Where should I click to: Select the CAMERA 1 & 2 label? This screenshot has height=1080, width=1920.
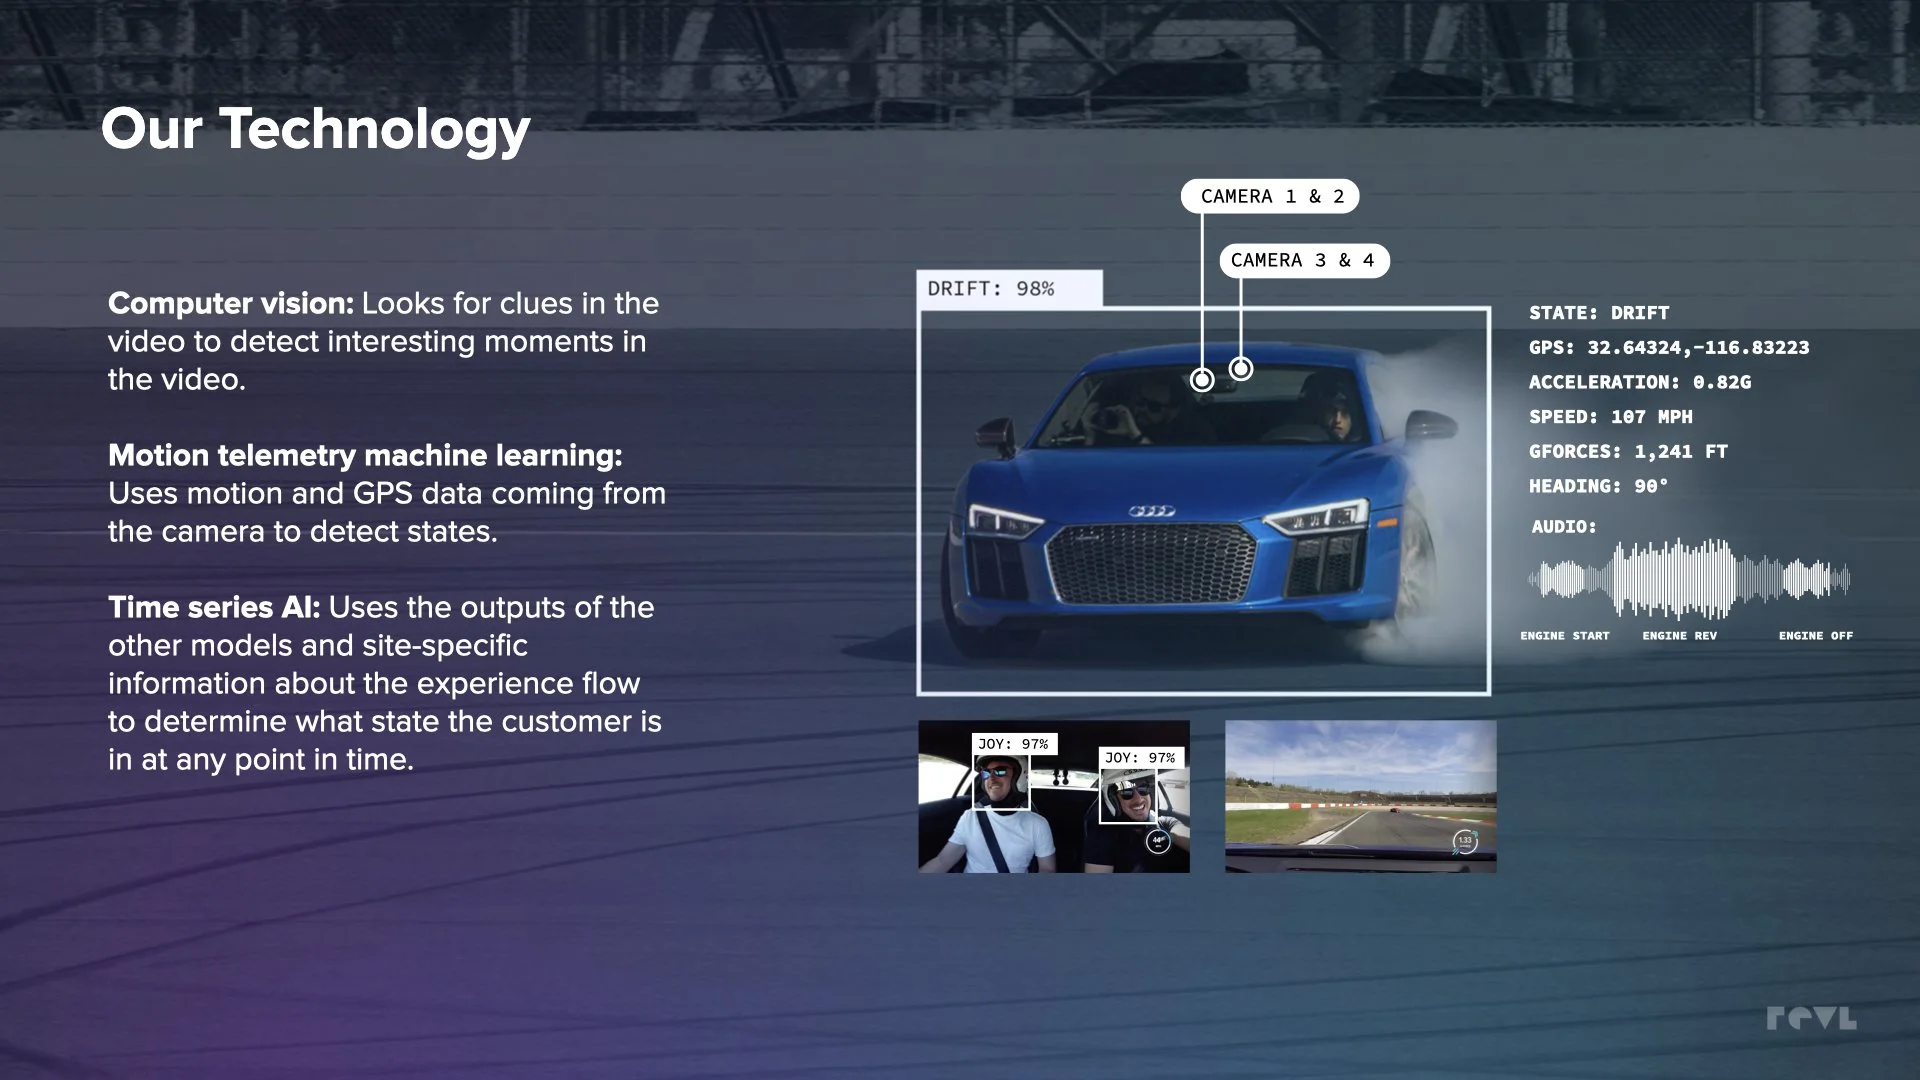pyautogui.click(x=1270, y=197)
